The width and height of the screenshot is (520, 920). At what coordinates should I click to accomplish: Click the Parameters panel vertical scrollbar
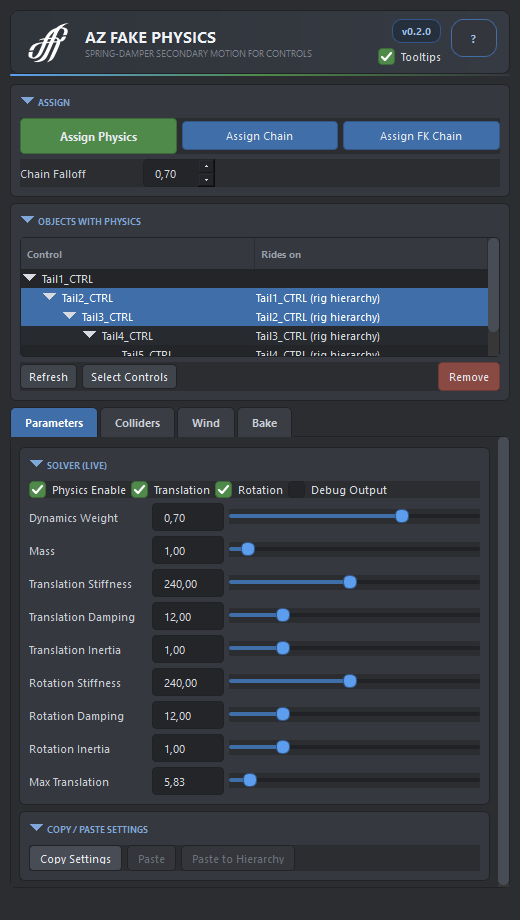pyautogui.click(x=504, y=661)
